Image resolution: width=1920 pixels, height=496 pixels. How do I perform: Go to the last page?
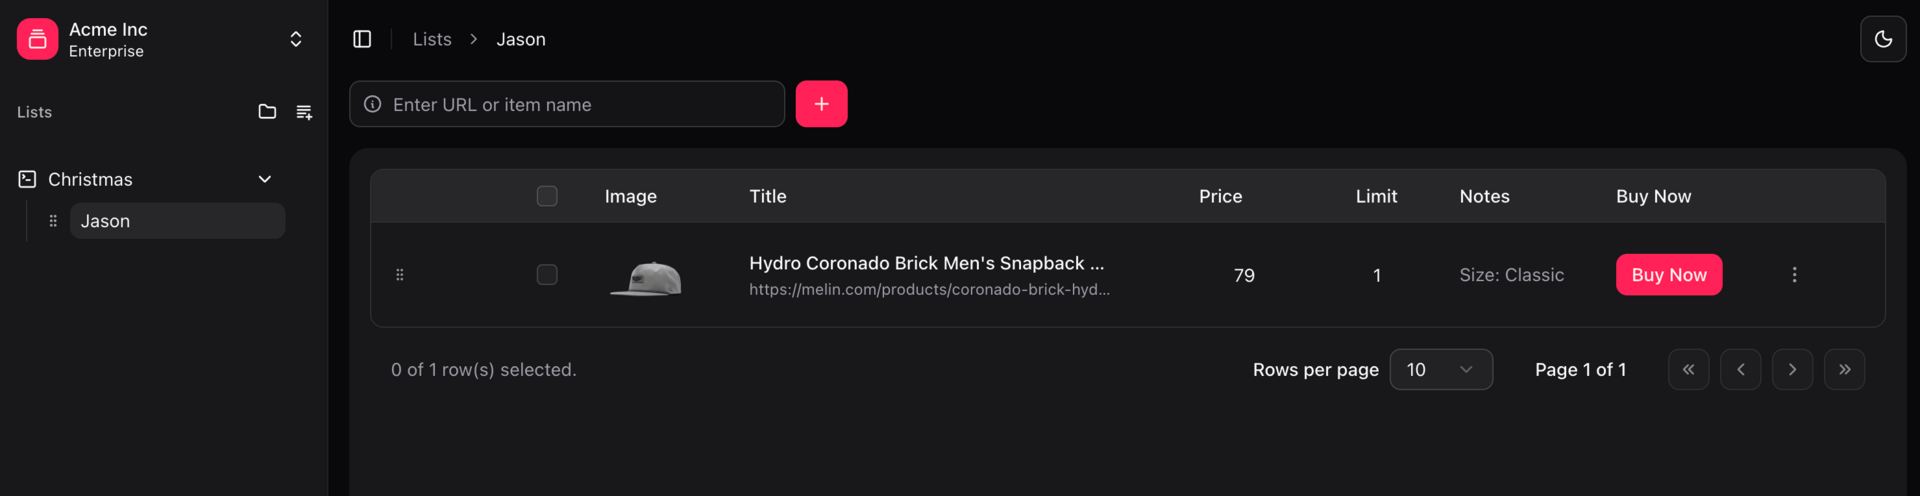click(x=1844, y=370)
